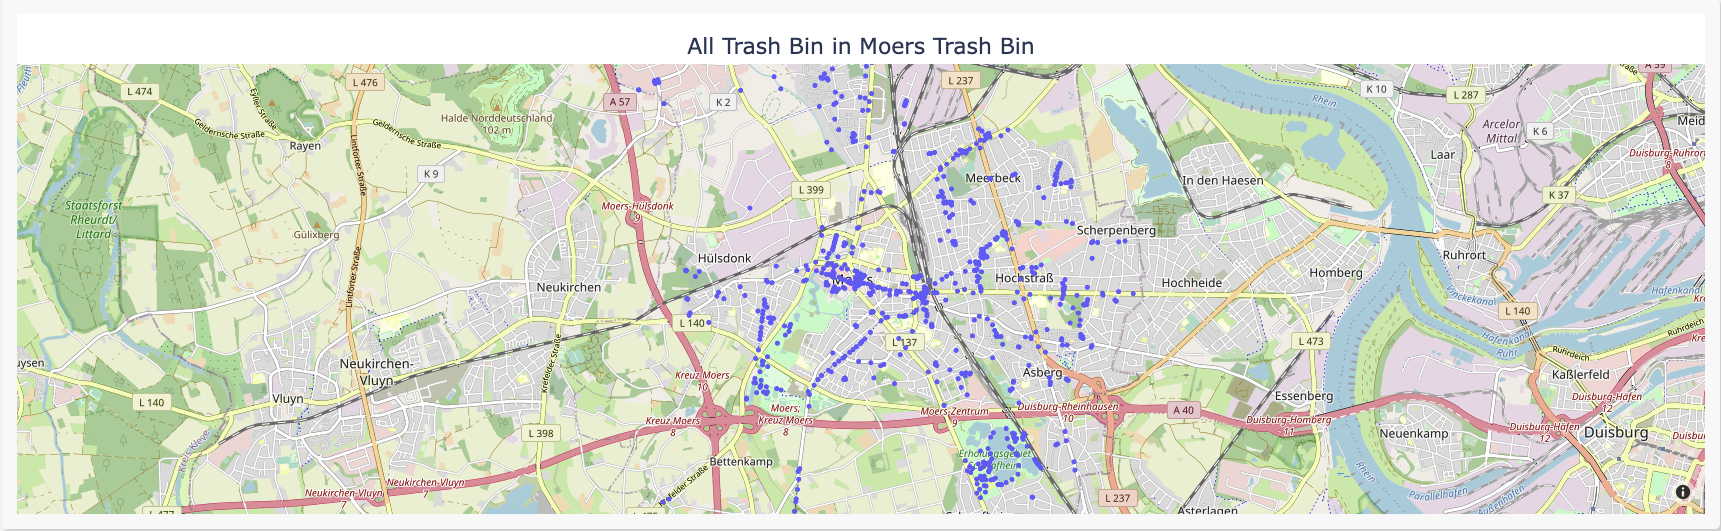Viewport: 1721px width, 531px height.
Task: Click the L 399 road shield
Action: [811, 189]
